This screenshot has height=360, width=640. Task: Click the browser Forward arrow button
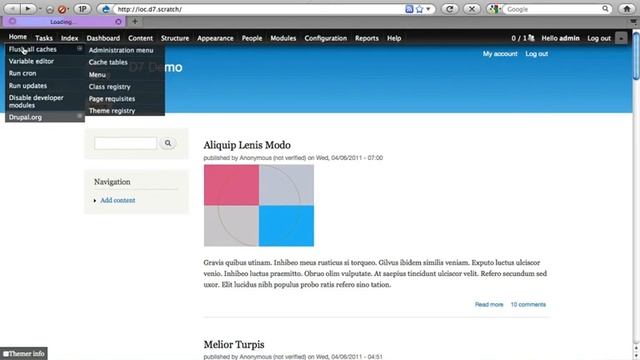[x=27, y=9]
